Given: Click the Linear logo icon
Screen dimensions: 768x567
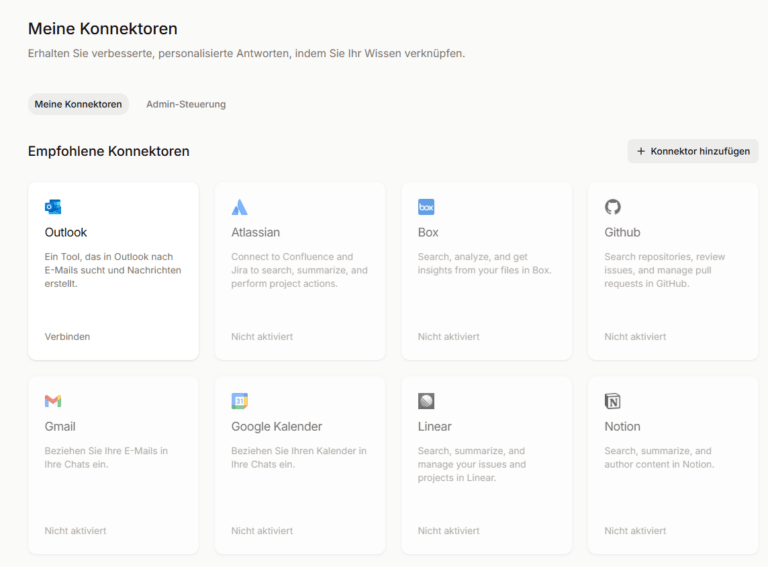Looking at the screenshot, I should point(426,401).
